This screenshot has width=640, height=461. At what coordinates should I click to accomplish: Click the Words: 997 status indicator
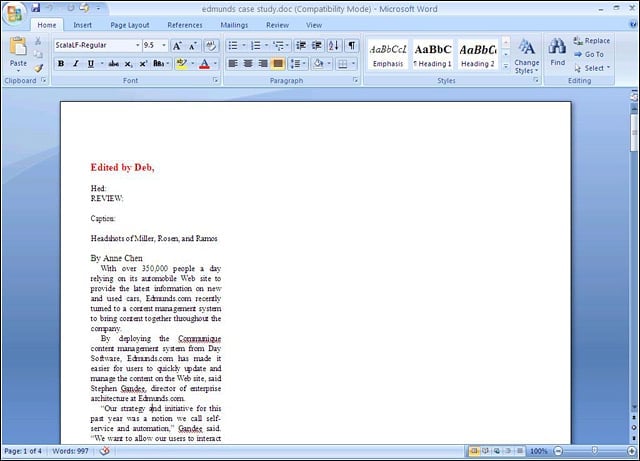coord(70,451)
